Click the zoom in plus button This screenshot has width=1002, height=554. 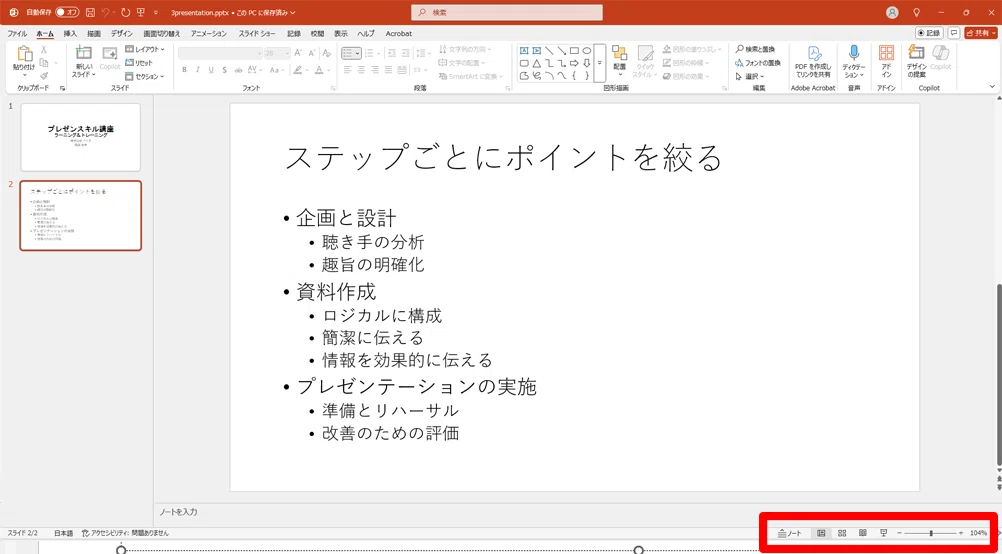960,533
